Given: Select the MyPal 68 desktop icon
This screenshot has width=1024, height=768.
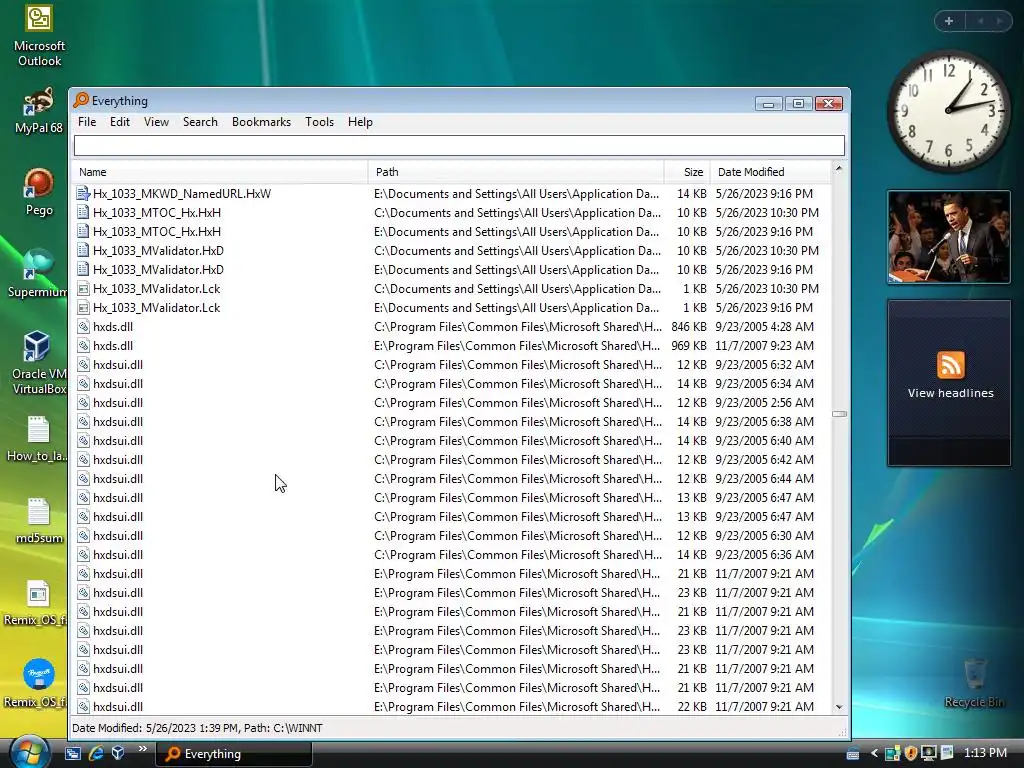Looking at the screenshot, I should 39,111.
